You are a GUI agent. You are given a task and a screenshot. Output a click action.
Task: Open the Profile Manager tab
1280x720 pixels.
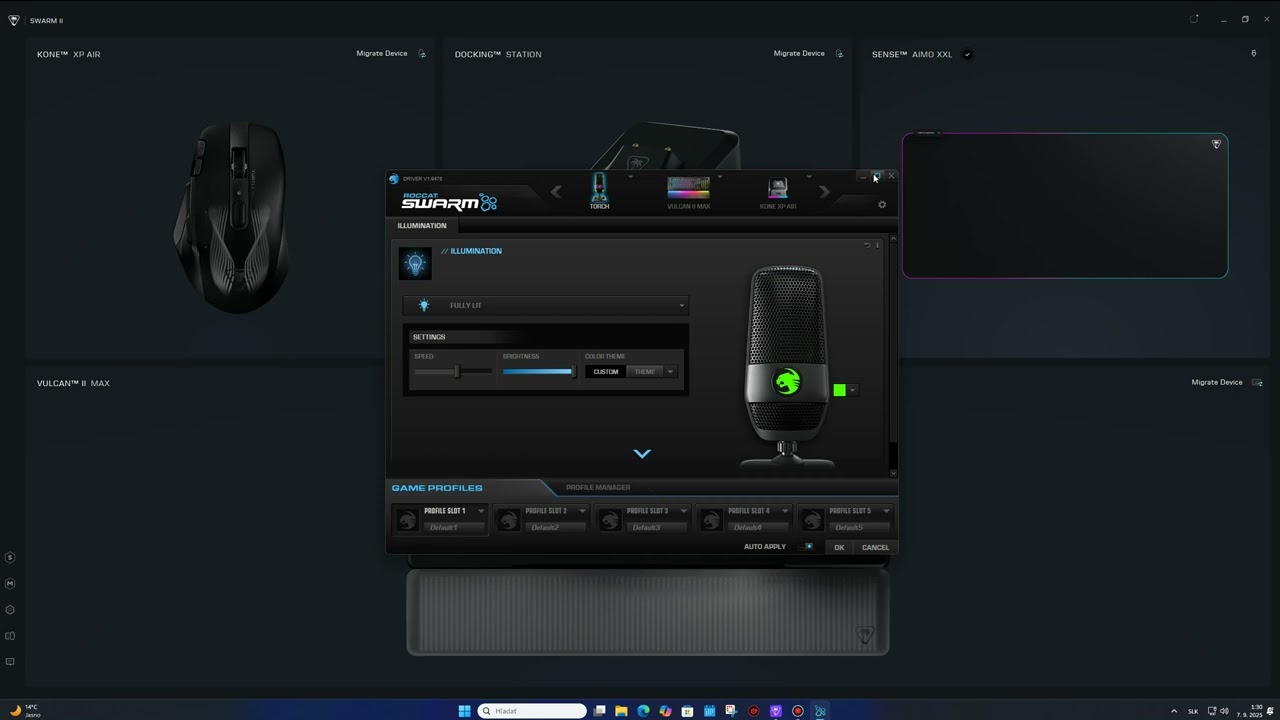coord(598,488)
